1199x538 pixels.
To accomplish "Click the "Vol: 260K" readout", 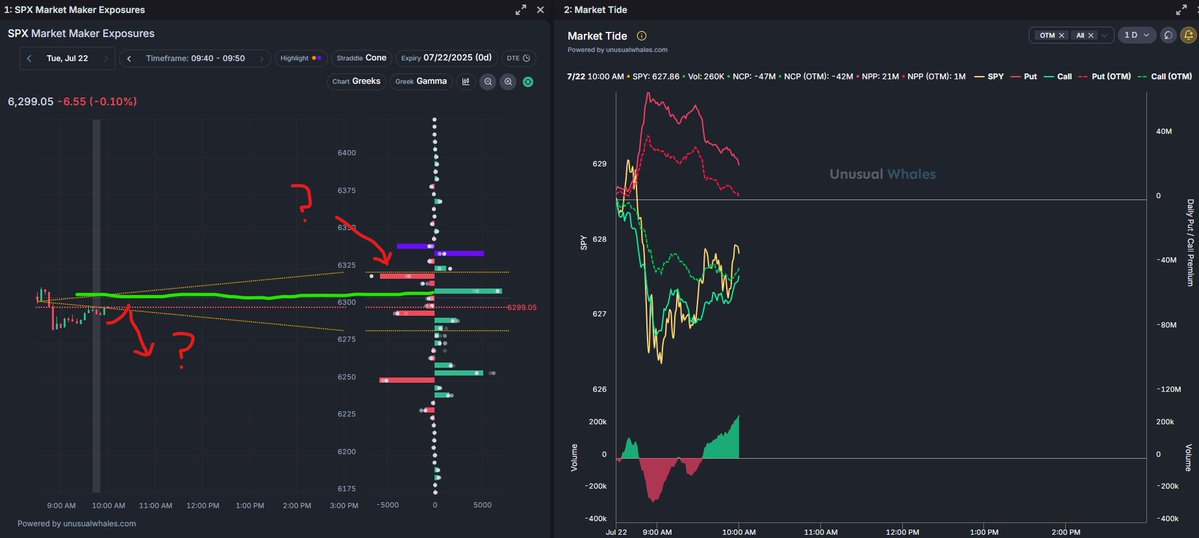I will (707, 77).
